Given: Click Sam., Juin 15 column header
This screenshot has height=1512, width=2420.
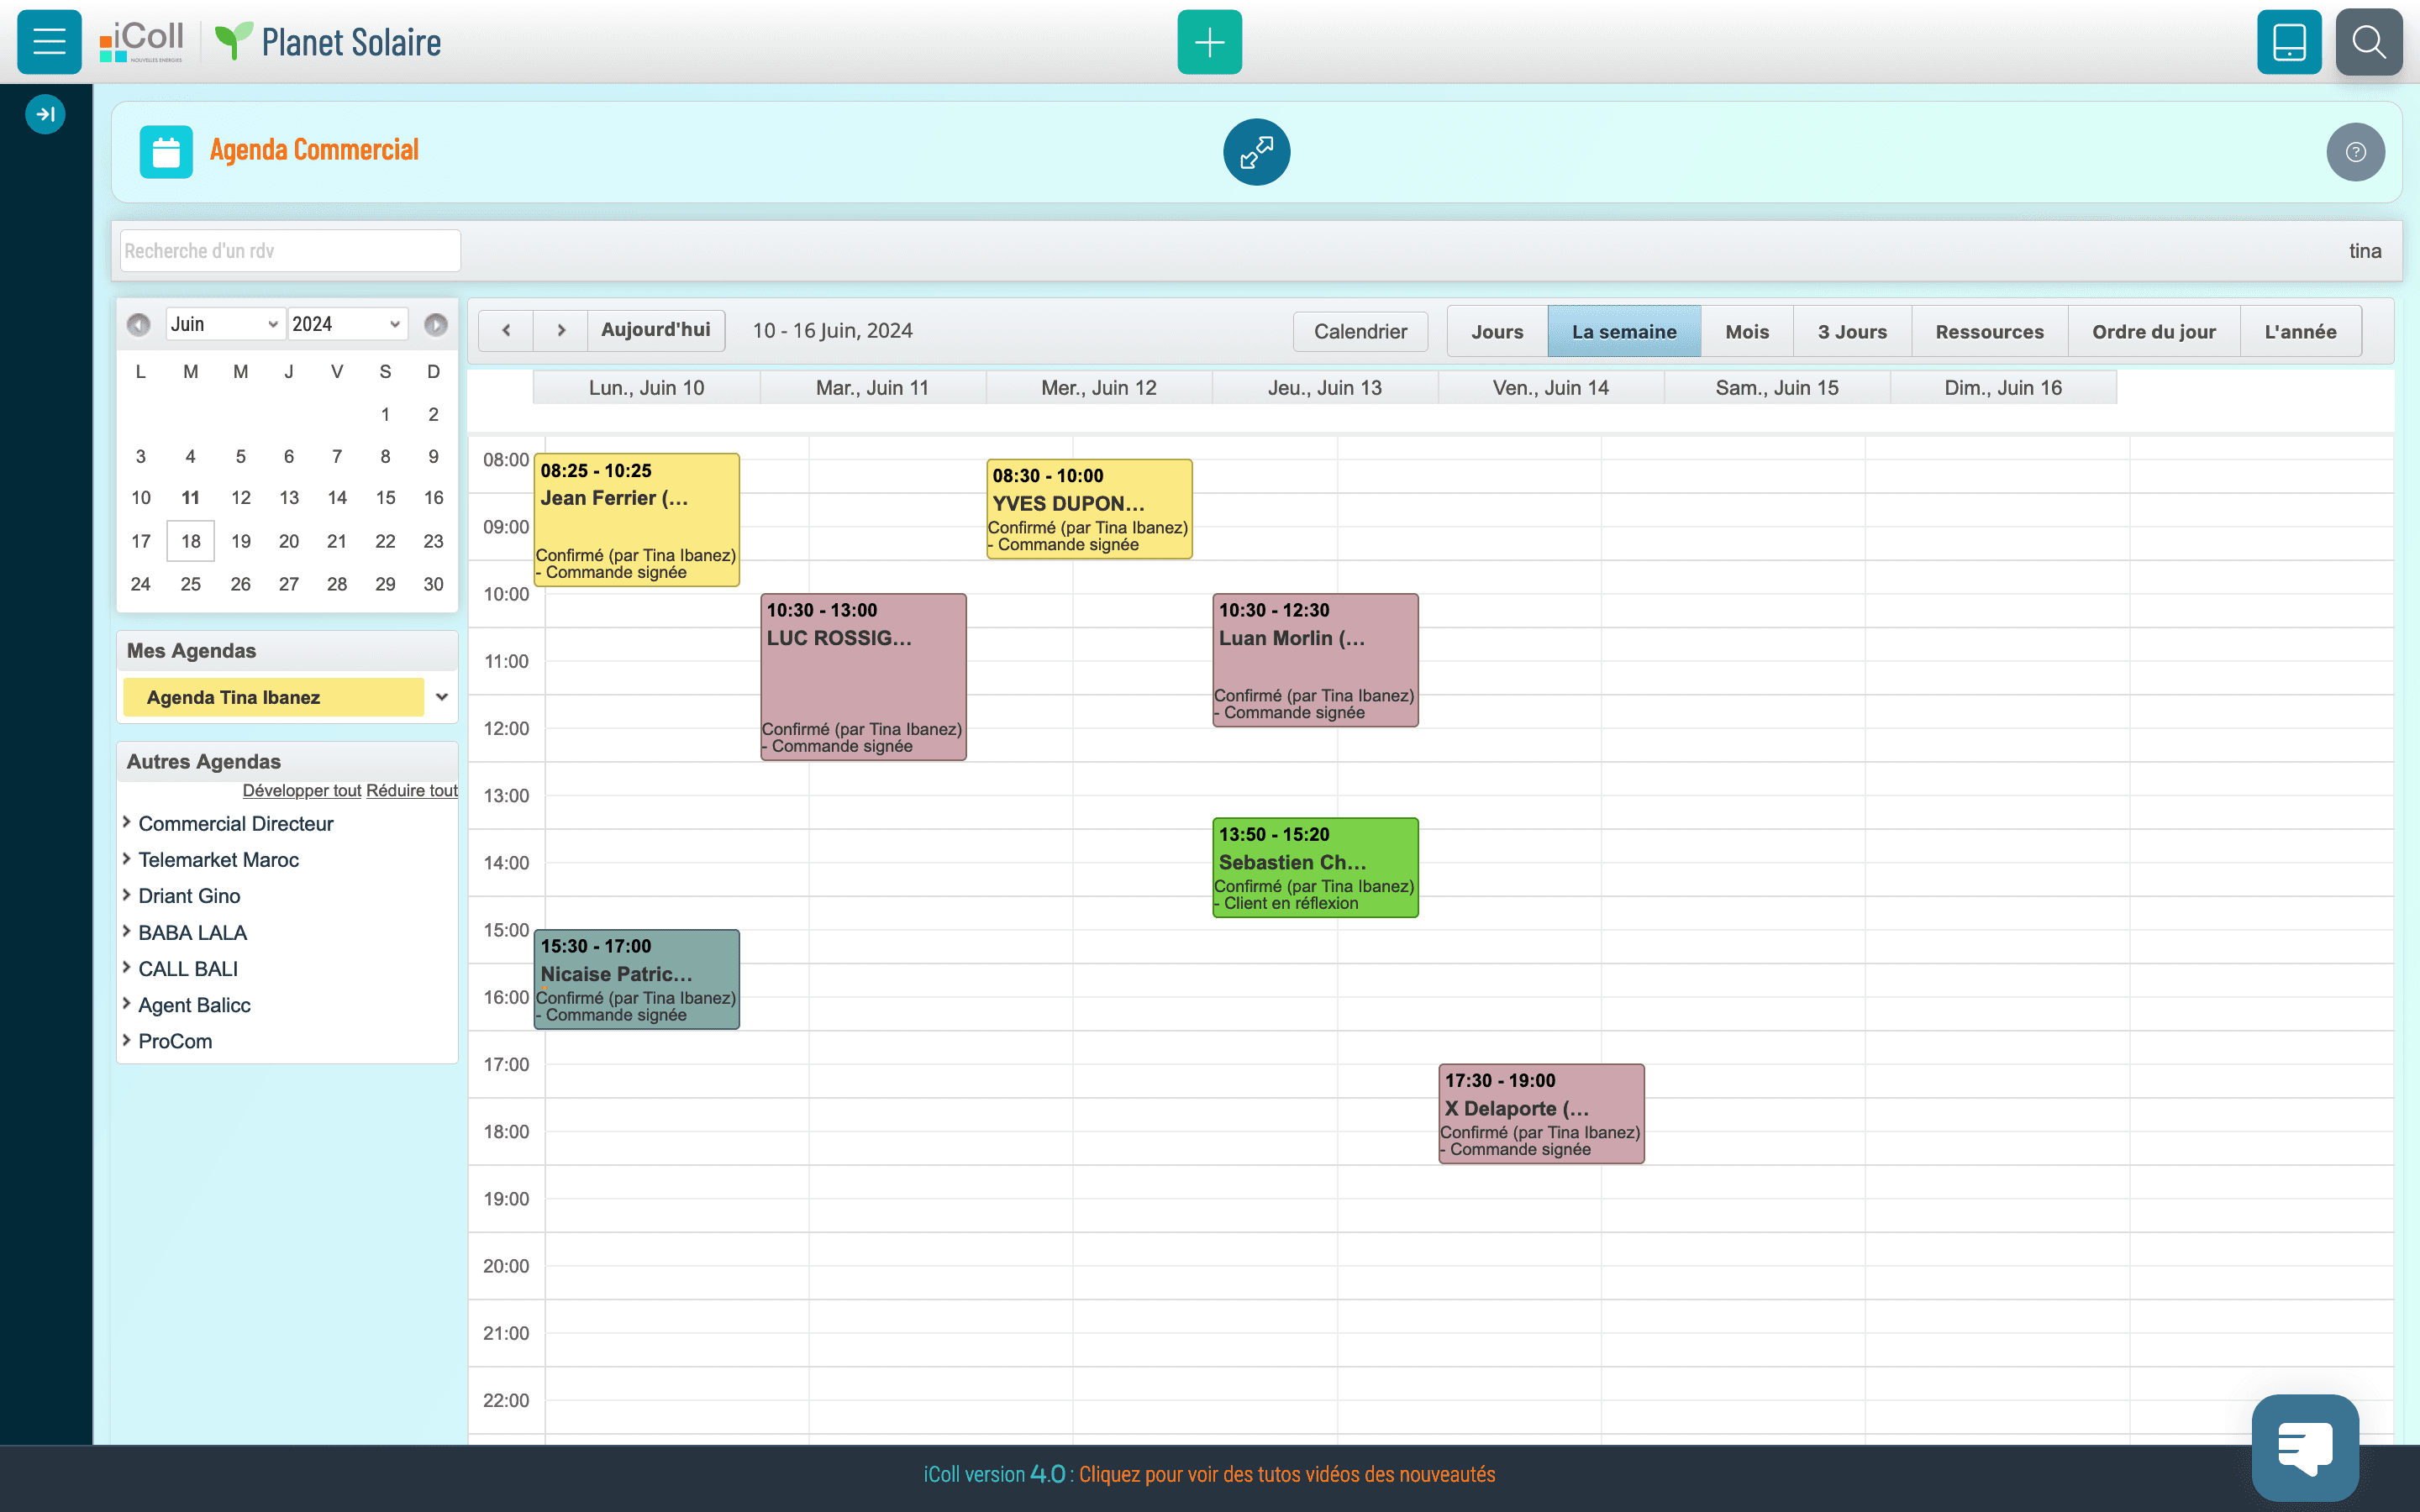Looking at the screenshot, I should click(x=1777, y=388).
